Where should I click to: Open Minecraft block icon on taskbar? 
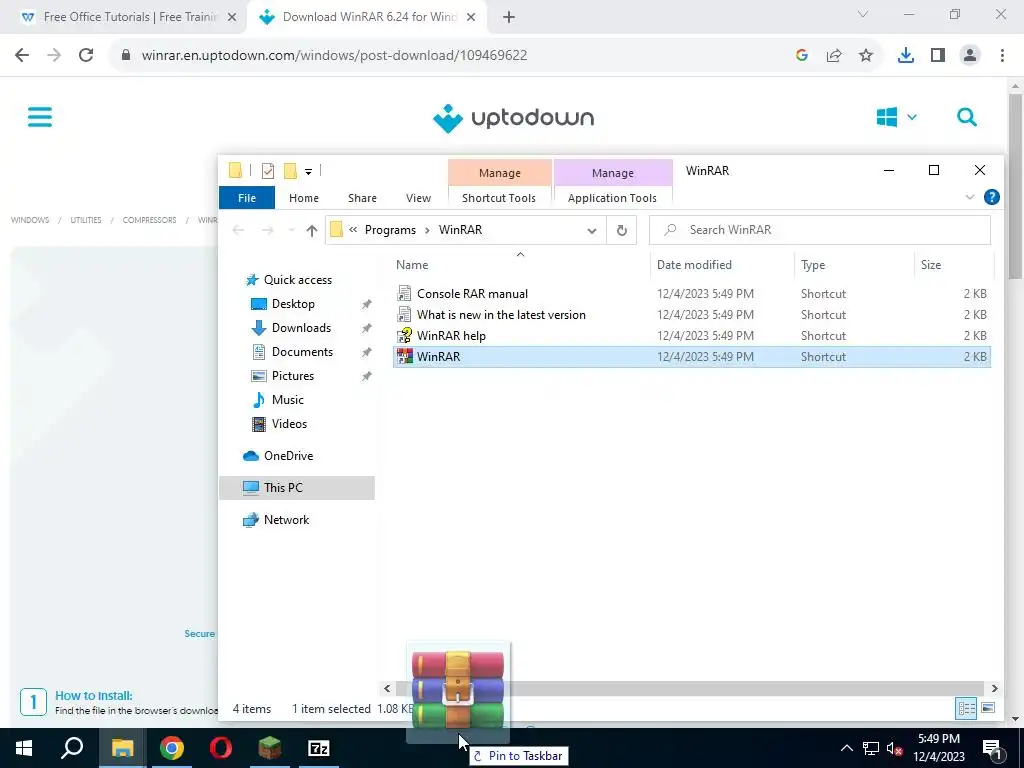270,748
